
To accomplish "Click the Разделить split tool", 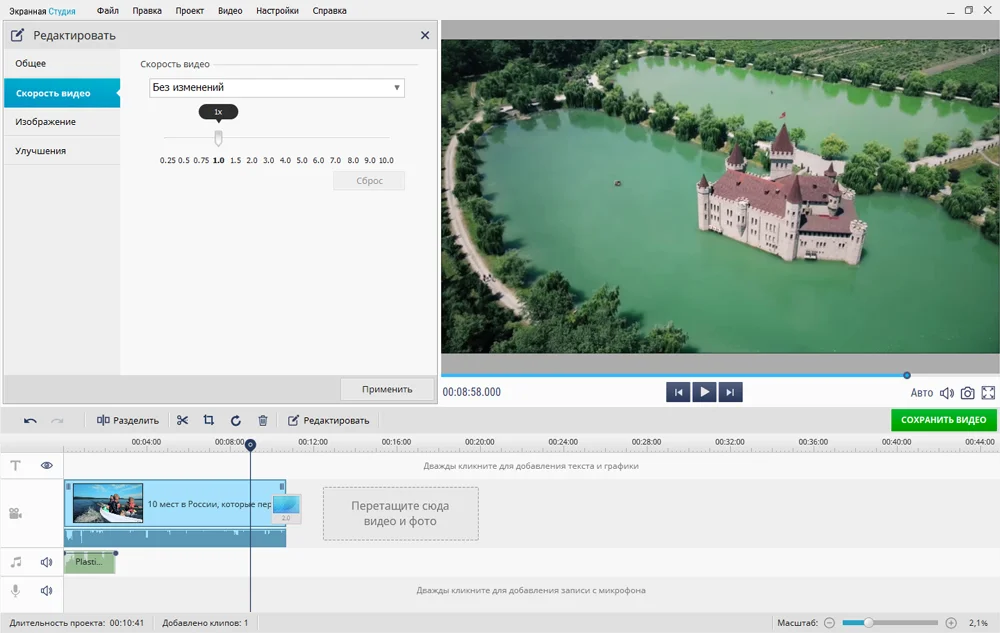I will [x=128, y=420].
